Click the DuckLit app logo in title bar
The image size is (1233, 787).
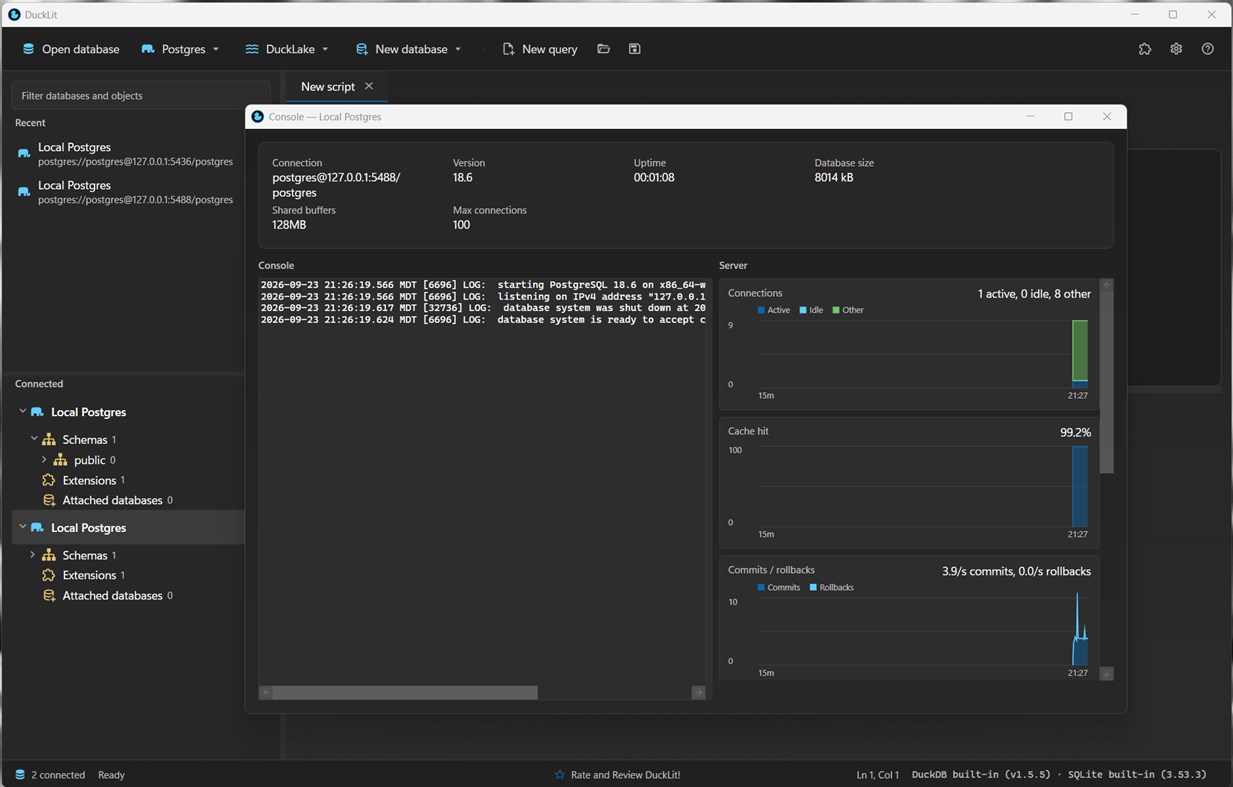[x=14, y=15]
